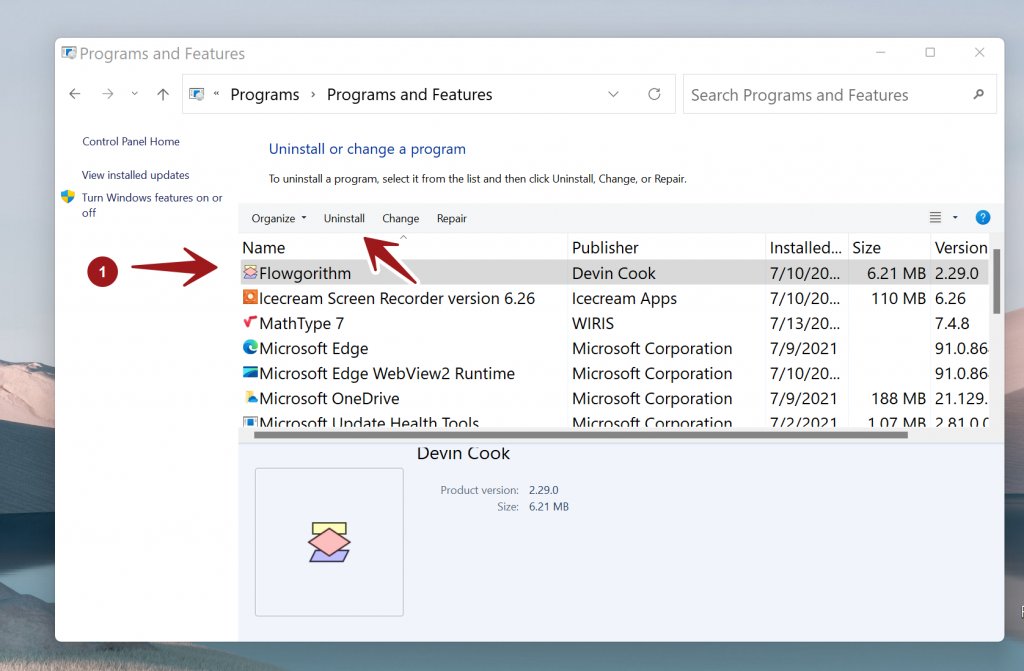Uninstall the selected Flowgorithm program
Image resolution: width=1024 pixels, height=671 pixels.
point(344,218)
